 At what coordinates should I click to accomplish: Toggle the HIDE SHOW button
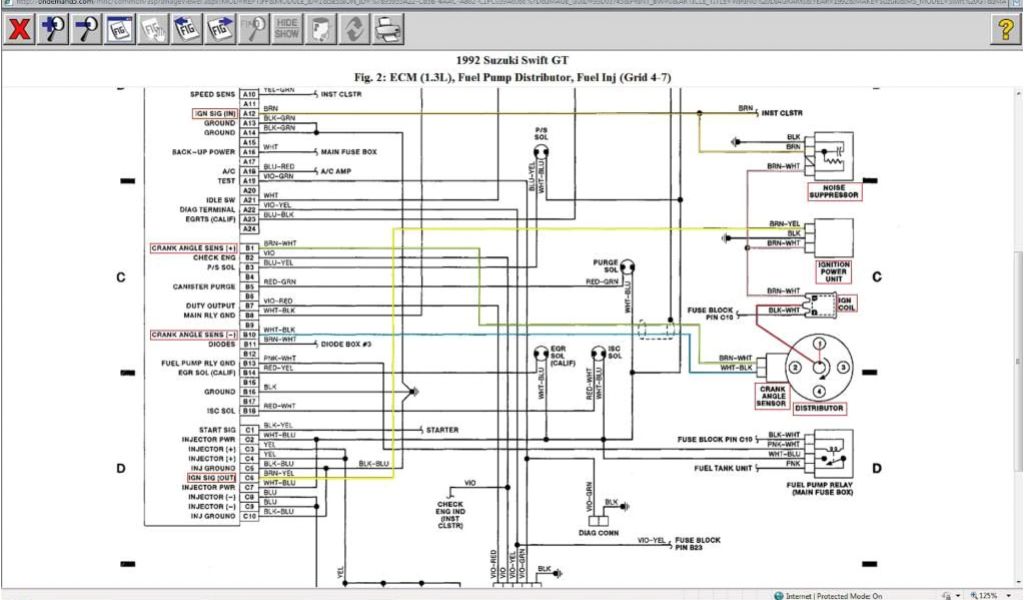click(287, 29)
